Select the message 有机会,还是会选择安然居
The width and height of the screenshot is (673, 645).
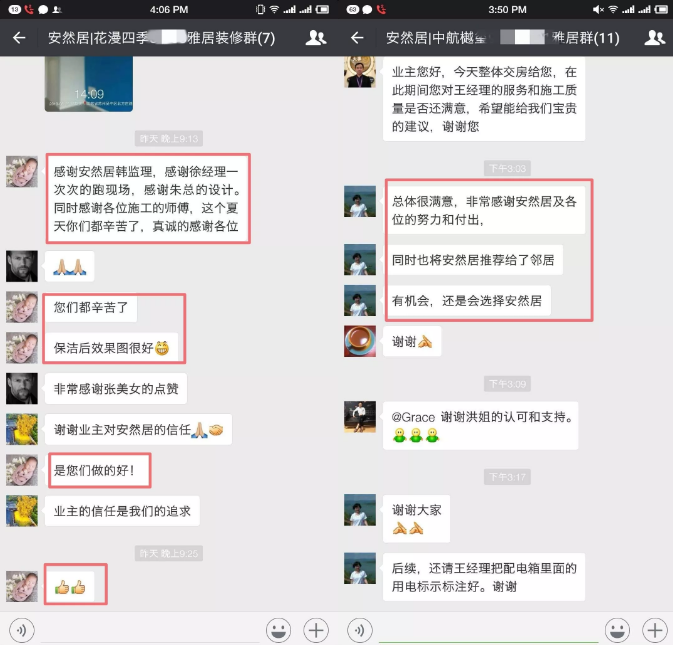coord(467,301)
